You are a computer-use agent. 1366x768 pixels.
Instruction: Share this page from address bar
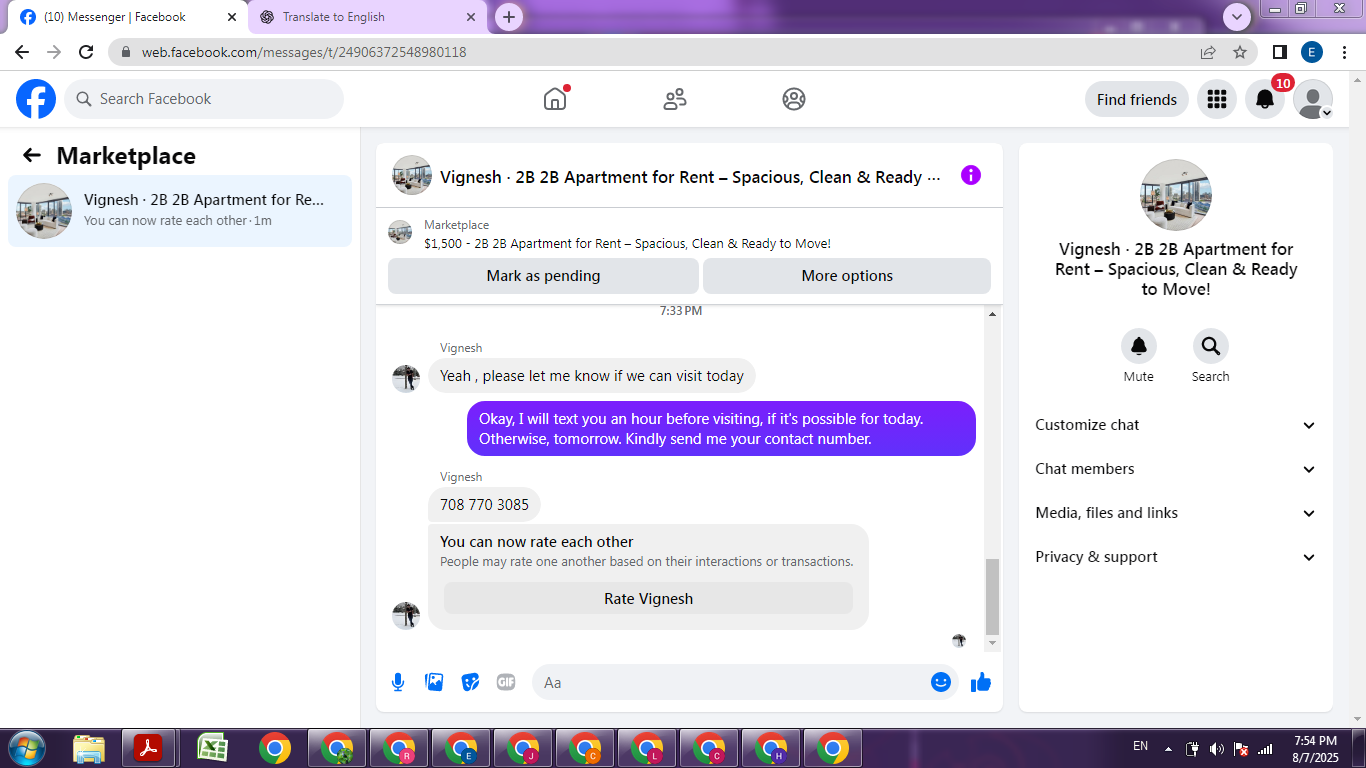(x=1208, y=52)
